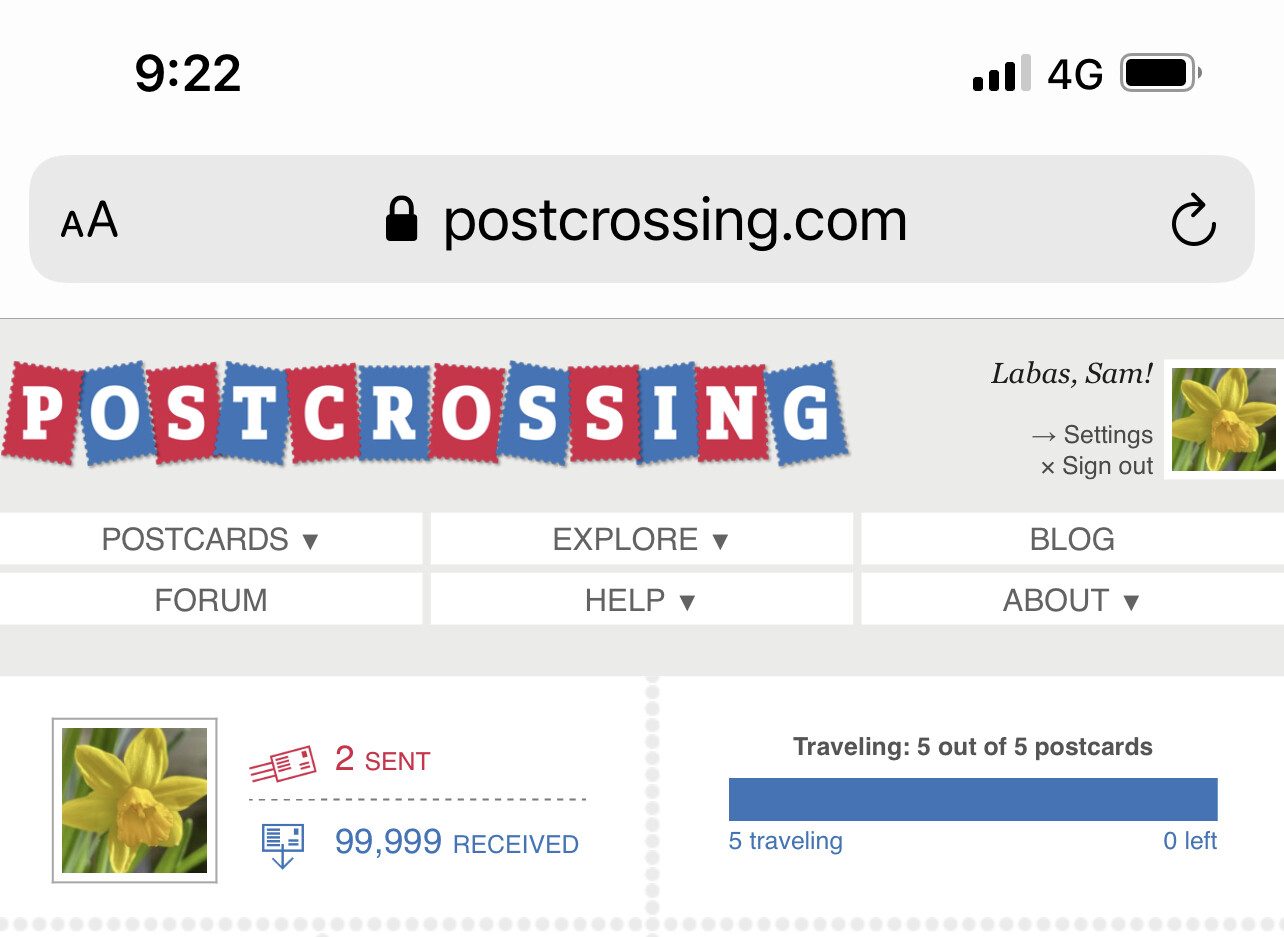Tap the Safari reload page icon
This screenshot has width=1284, height=937.
[x=1193, y=221]
